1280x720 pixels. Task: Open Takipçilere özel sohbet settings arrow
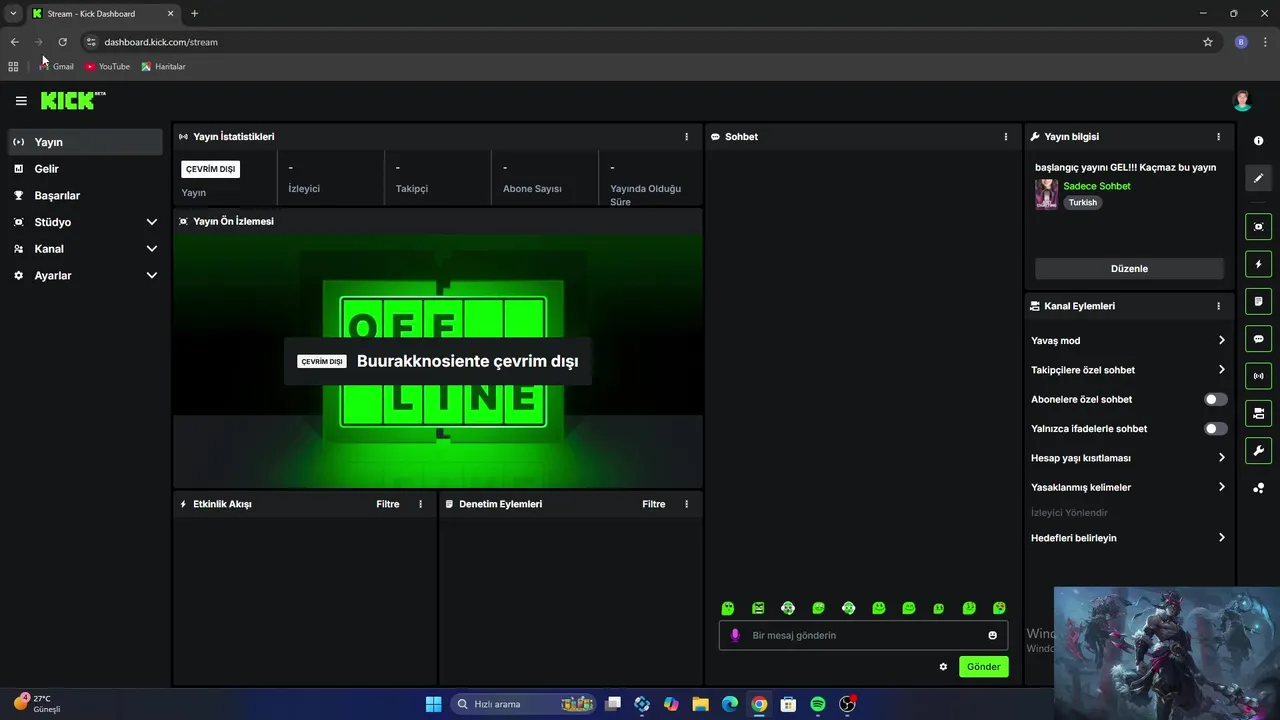[x=1221, y=370]
